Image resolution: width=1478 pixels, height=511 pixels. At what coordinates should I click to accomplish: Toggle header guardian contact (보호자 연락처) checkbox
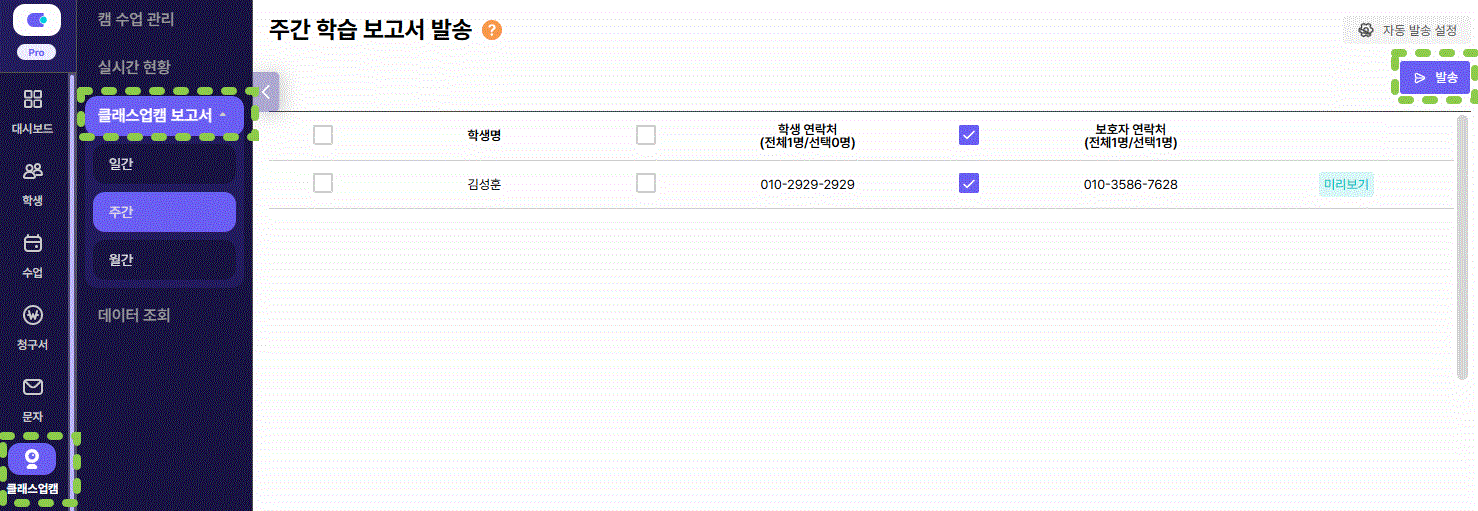tap(969, 135)
